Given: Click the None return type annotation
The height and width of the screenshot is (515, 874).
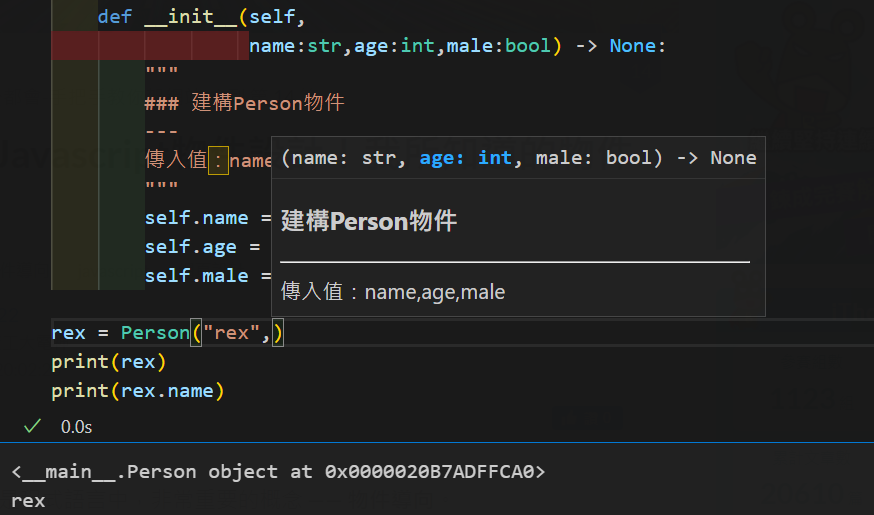Looking at the screenshot, I should (x=637, y=46).
